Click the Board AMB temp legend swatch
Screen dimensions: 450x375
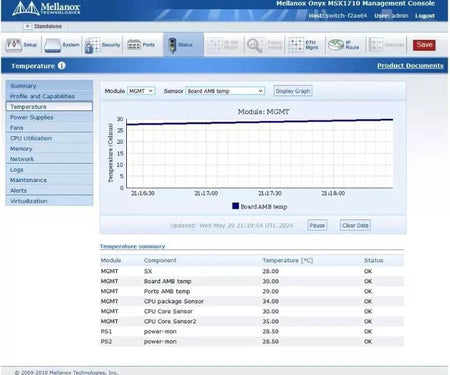pos(235,206)
